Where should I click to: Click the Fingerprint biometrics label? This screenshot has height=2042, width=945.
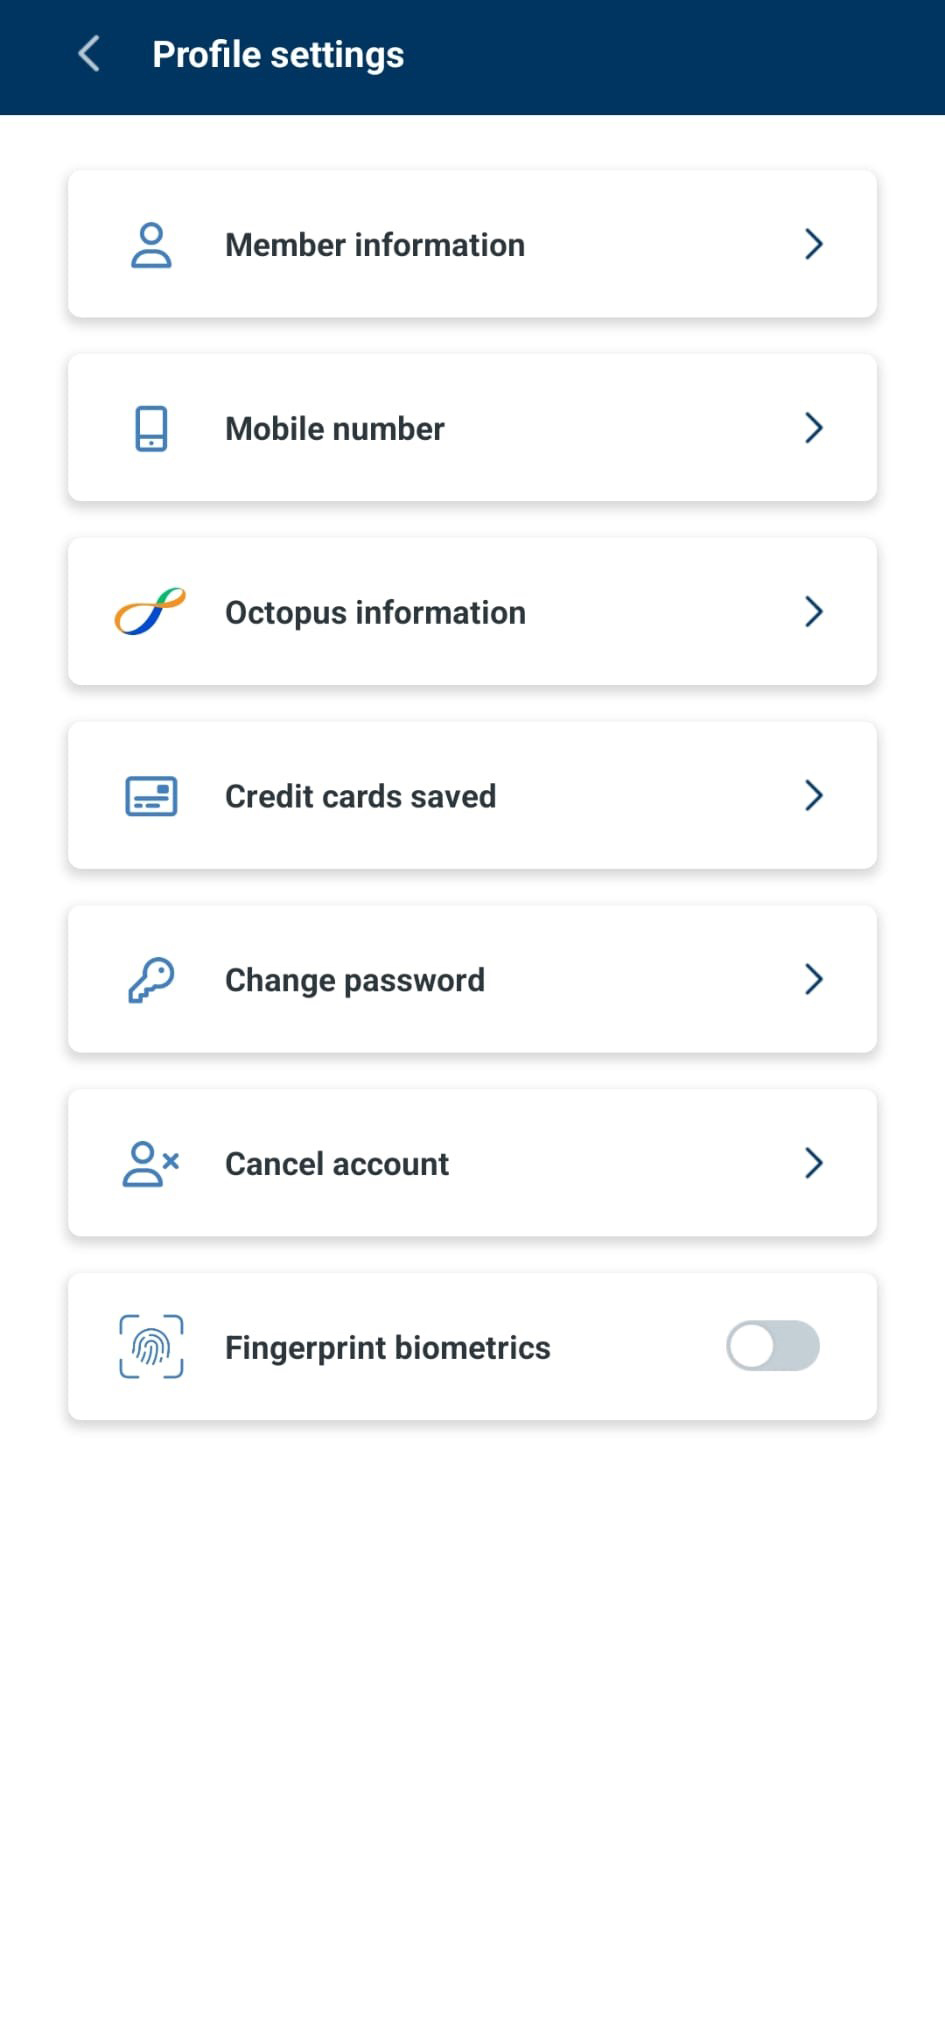[388, 1348]
